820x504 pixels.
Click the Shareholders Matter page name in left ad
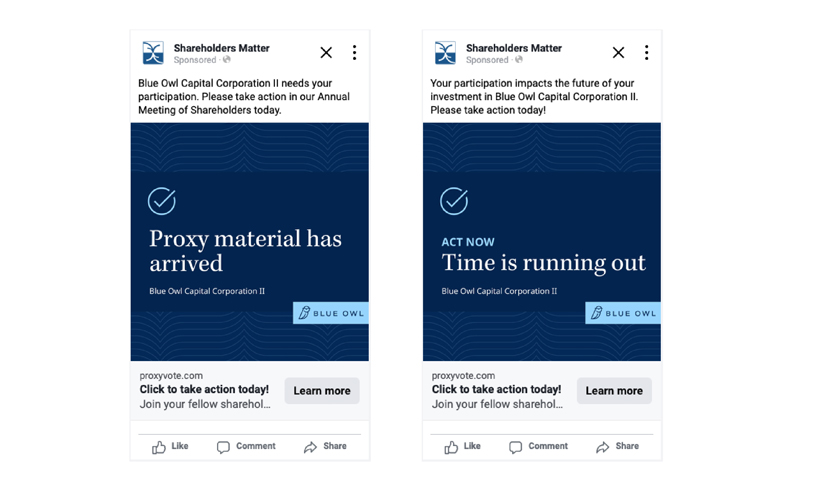tap(222, 48)
